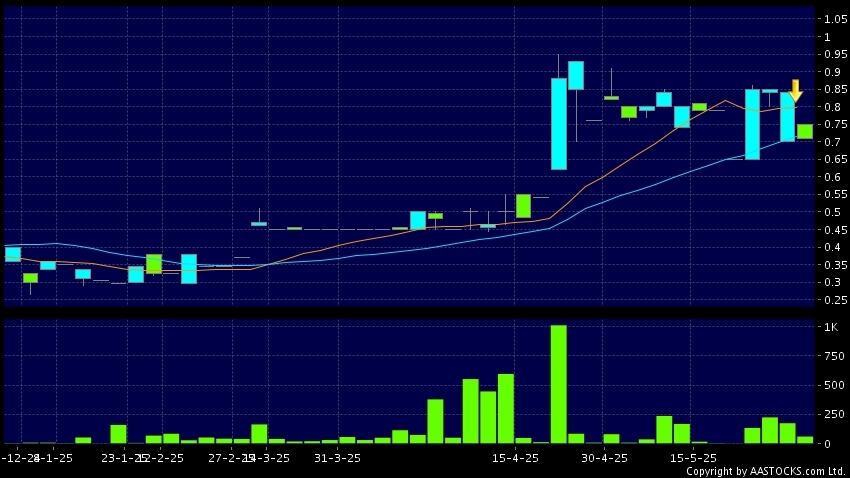Open the AASTOCKS.com copyright notice

point(766,471)
